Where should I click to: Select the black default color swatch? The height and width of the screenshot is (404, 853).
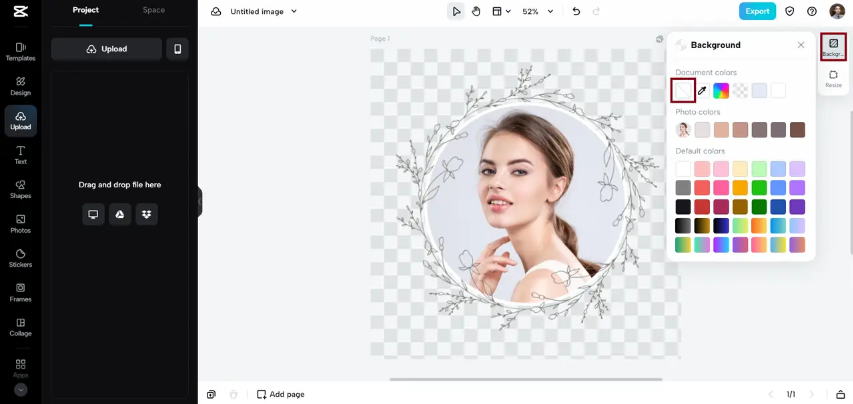tap(683, 207)
